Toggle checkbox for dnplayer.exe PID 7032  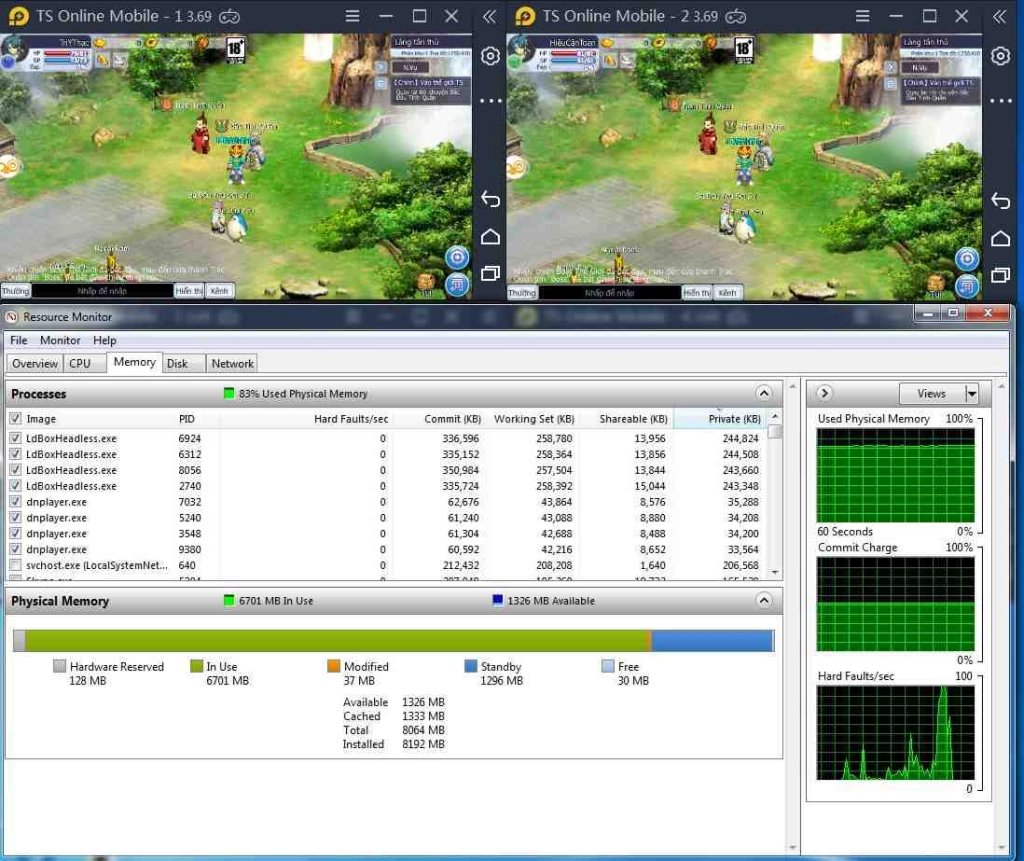click(x=16, y=501)
